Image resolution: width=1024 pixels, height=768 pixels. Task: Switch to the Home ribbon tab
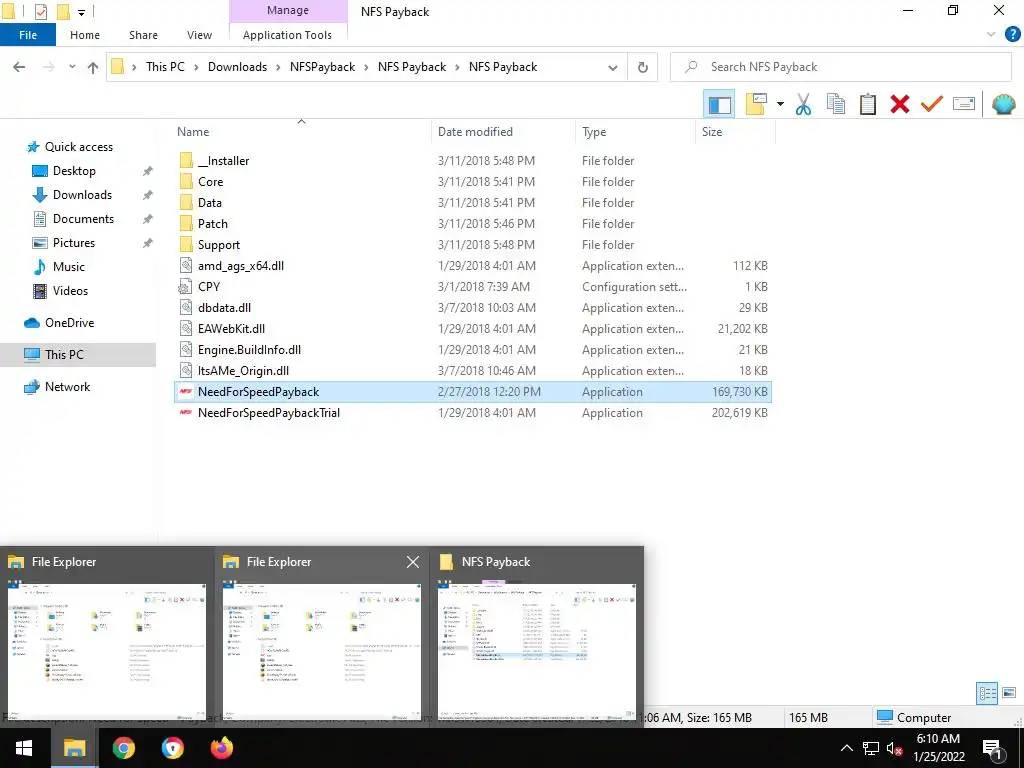pos(85,35)
